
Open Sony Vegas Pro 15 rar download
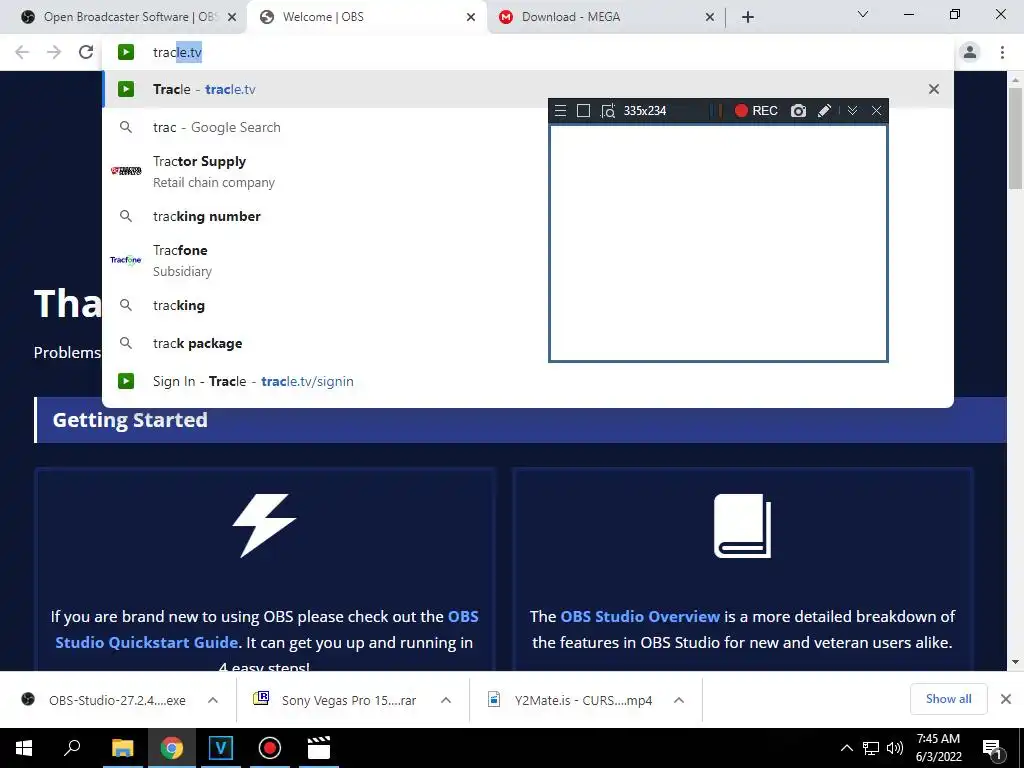(336, 700)
